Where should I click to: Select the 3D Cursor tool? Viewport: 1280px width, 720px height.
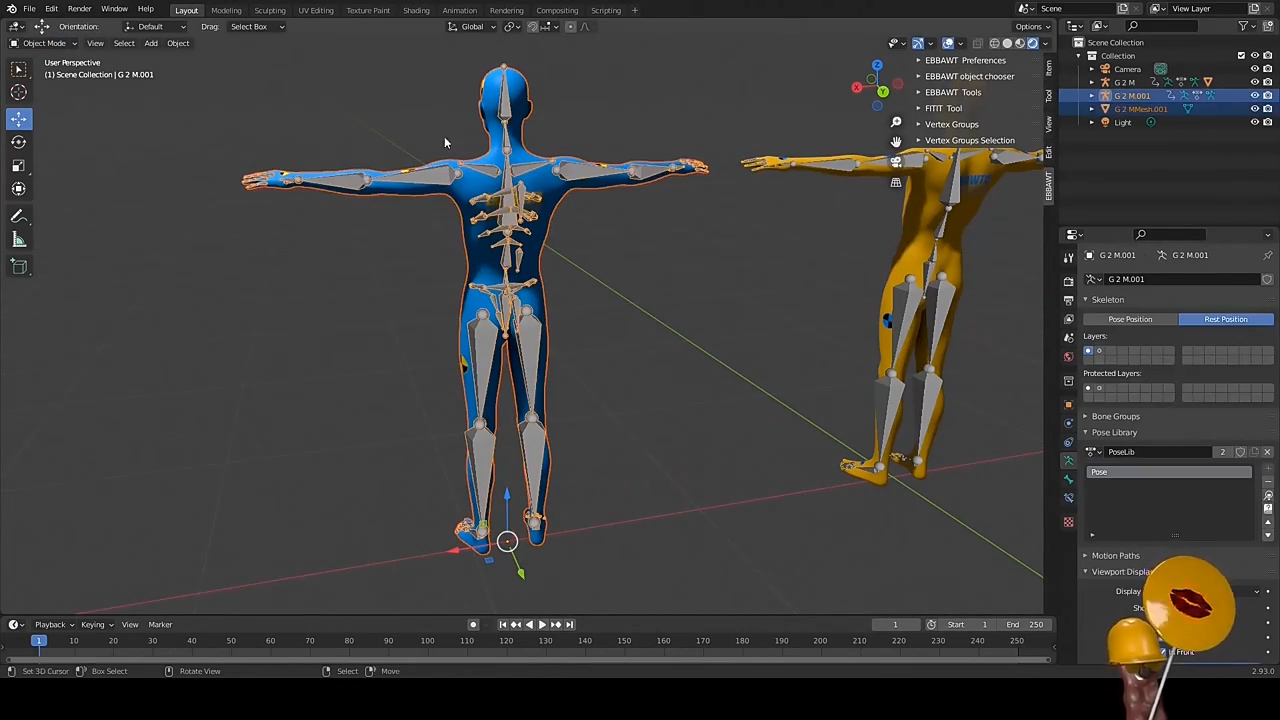click(x=18, y=92)
